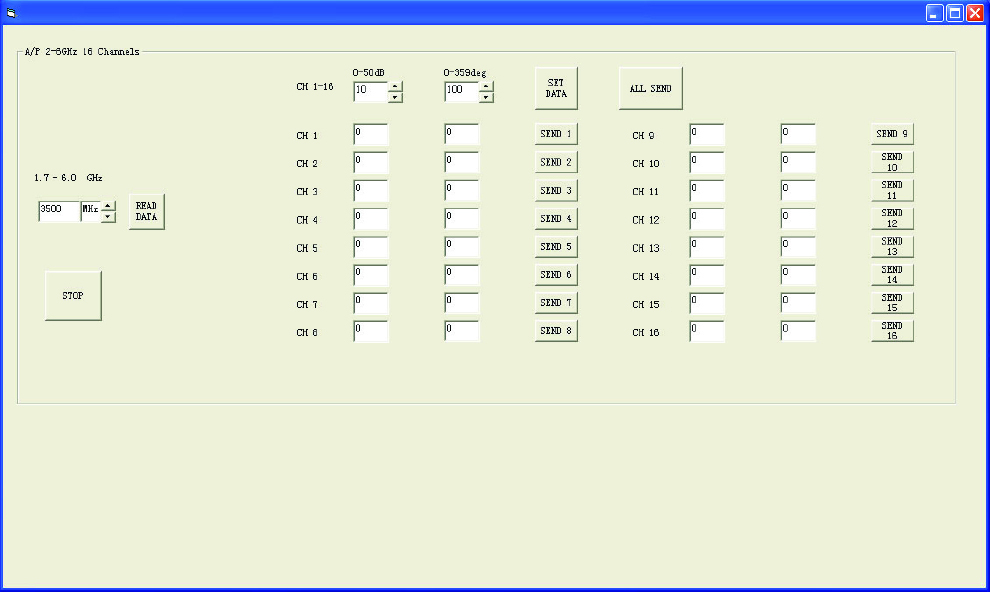The height and width of the screenshot is (592, 990).
Task: Focus the 3500 frequency input field
Action: [x=59, y=211]
